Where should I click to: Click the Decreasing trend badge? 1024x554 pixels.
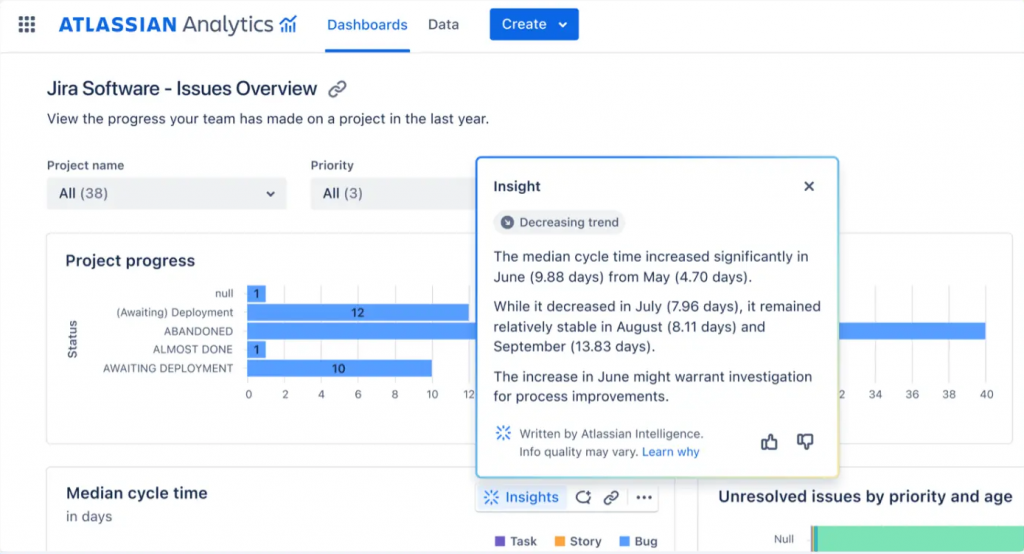(x=560, y=222)
